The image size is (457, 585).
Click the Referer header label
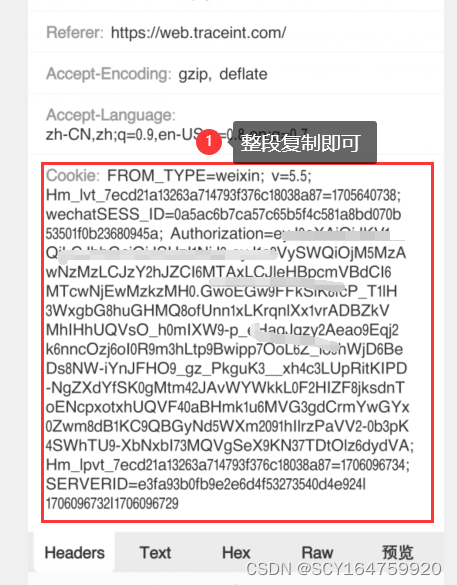75,33
